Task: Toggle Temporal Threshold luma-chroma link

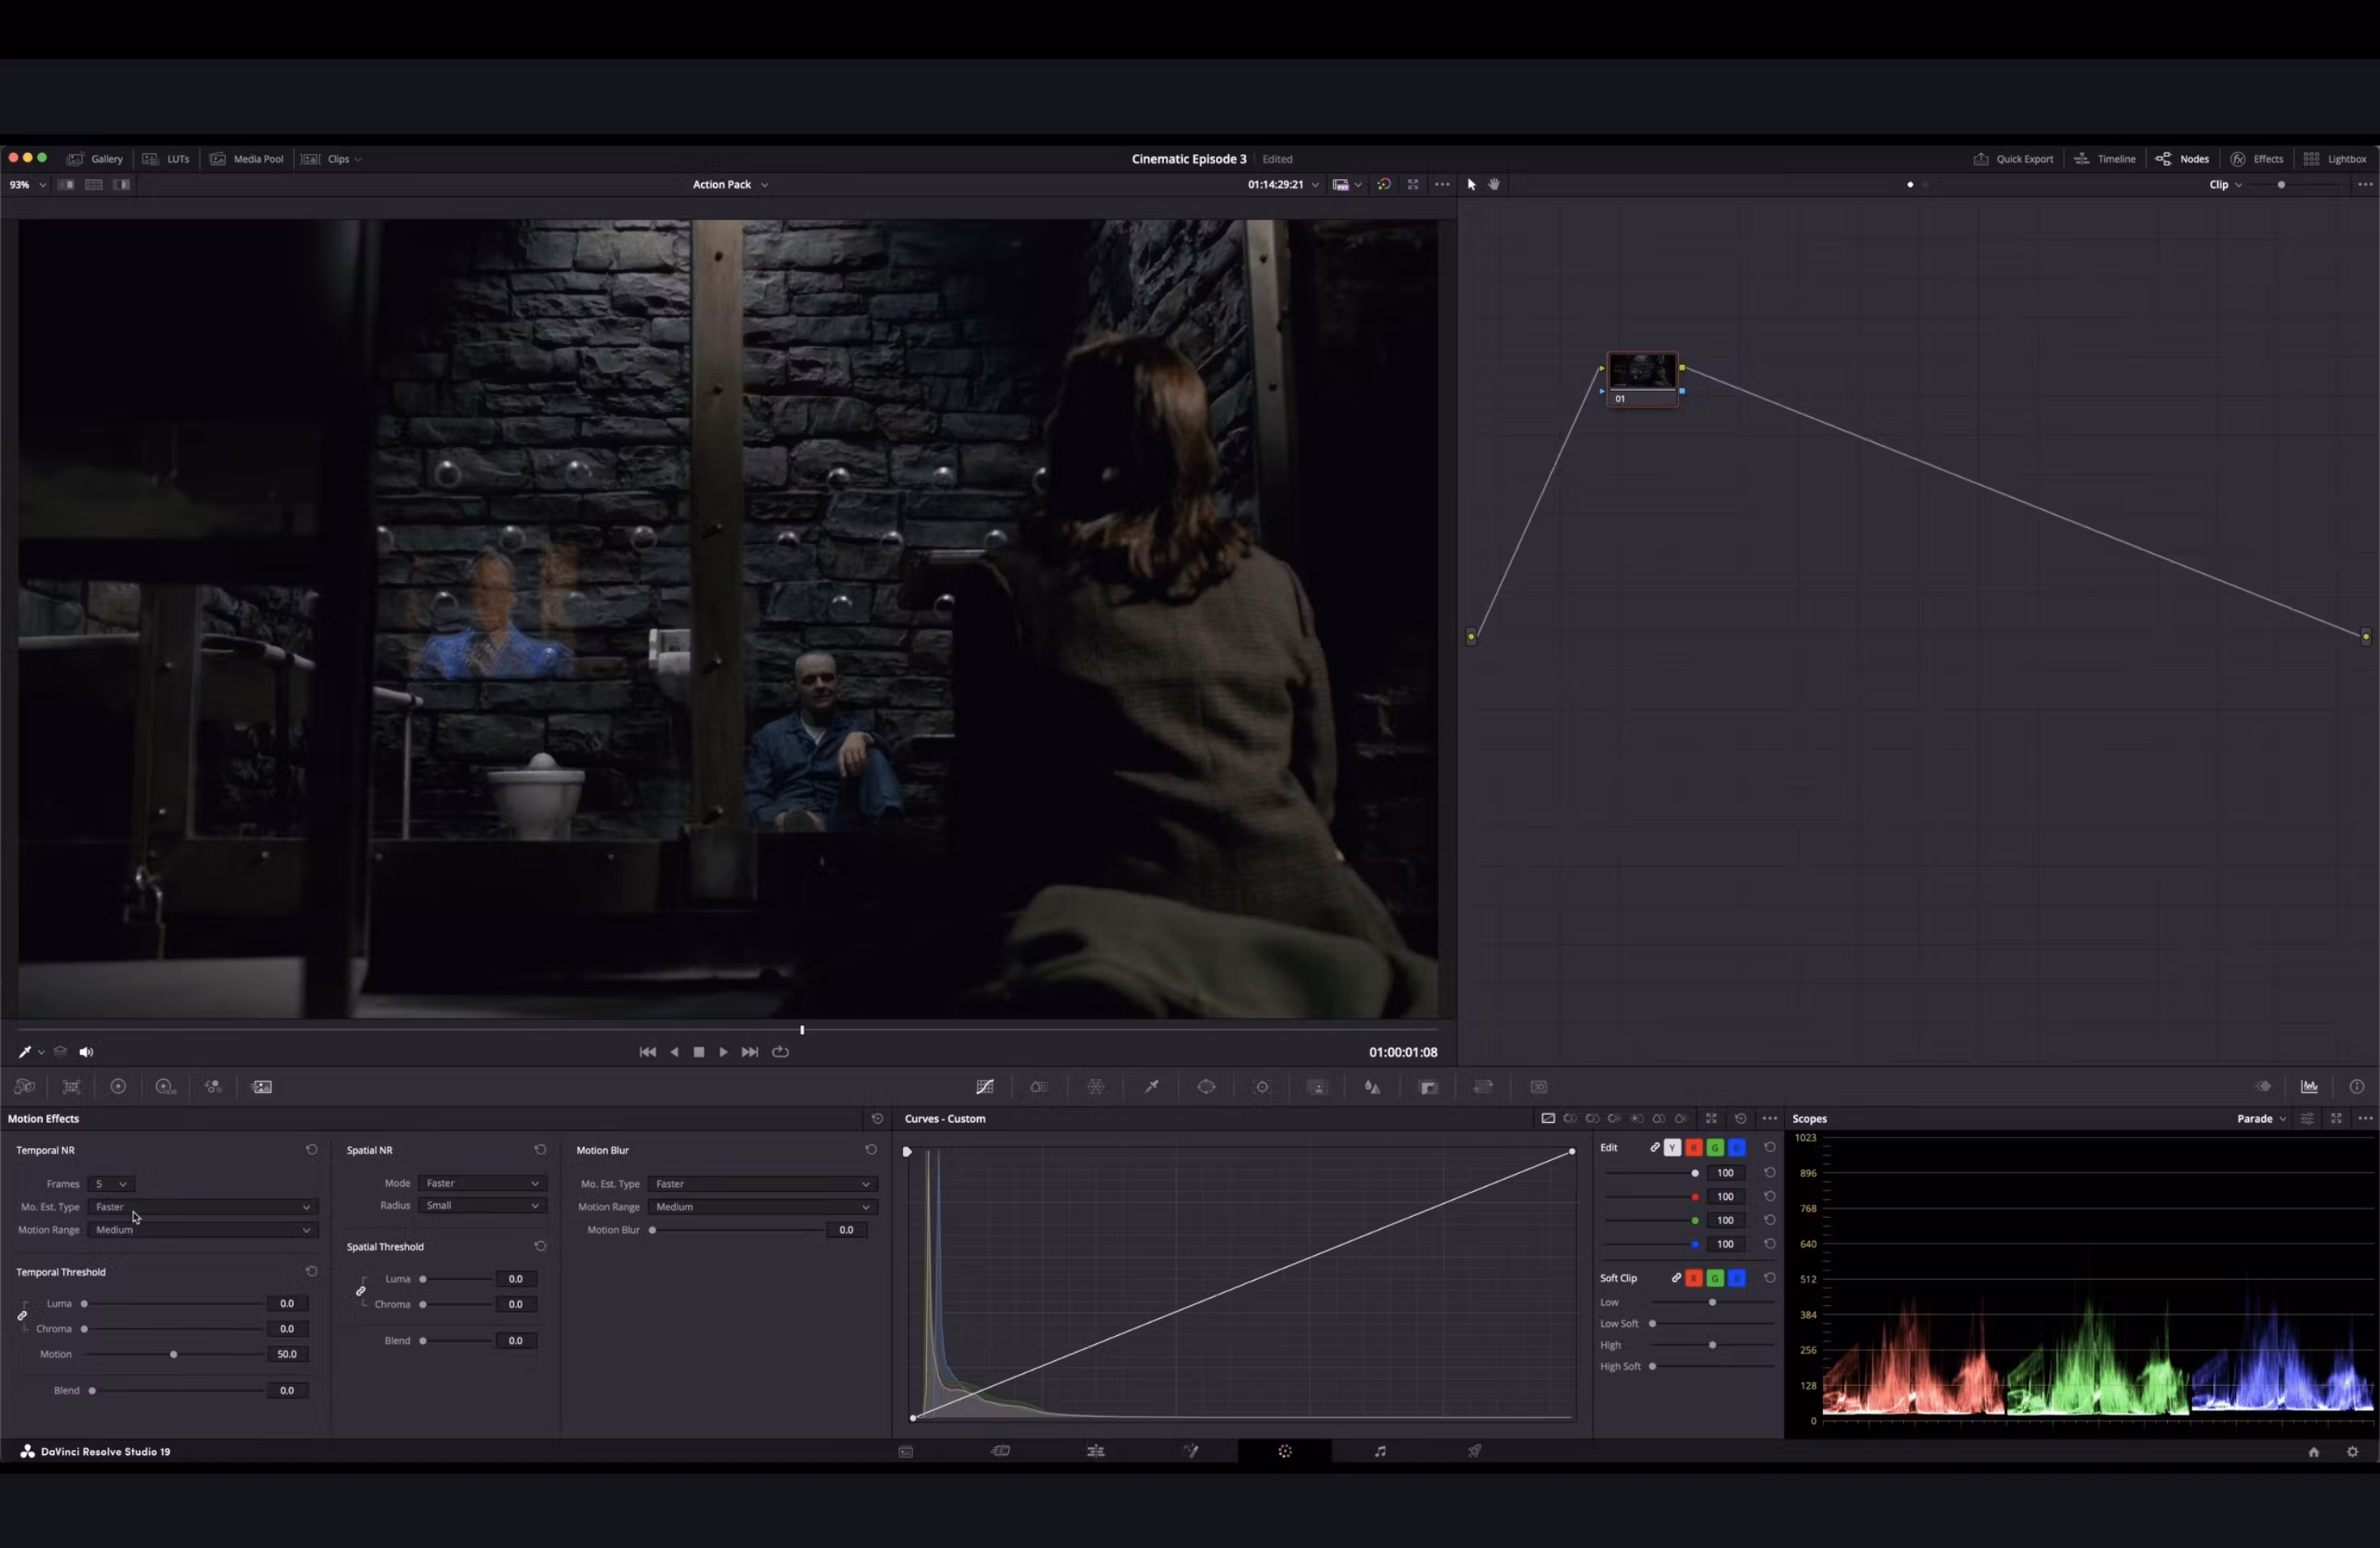Action: [22, 1316]
